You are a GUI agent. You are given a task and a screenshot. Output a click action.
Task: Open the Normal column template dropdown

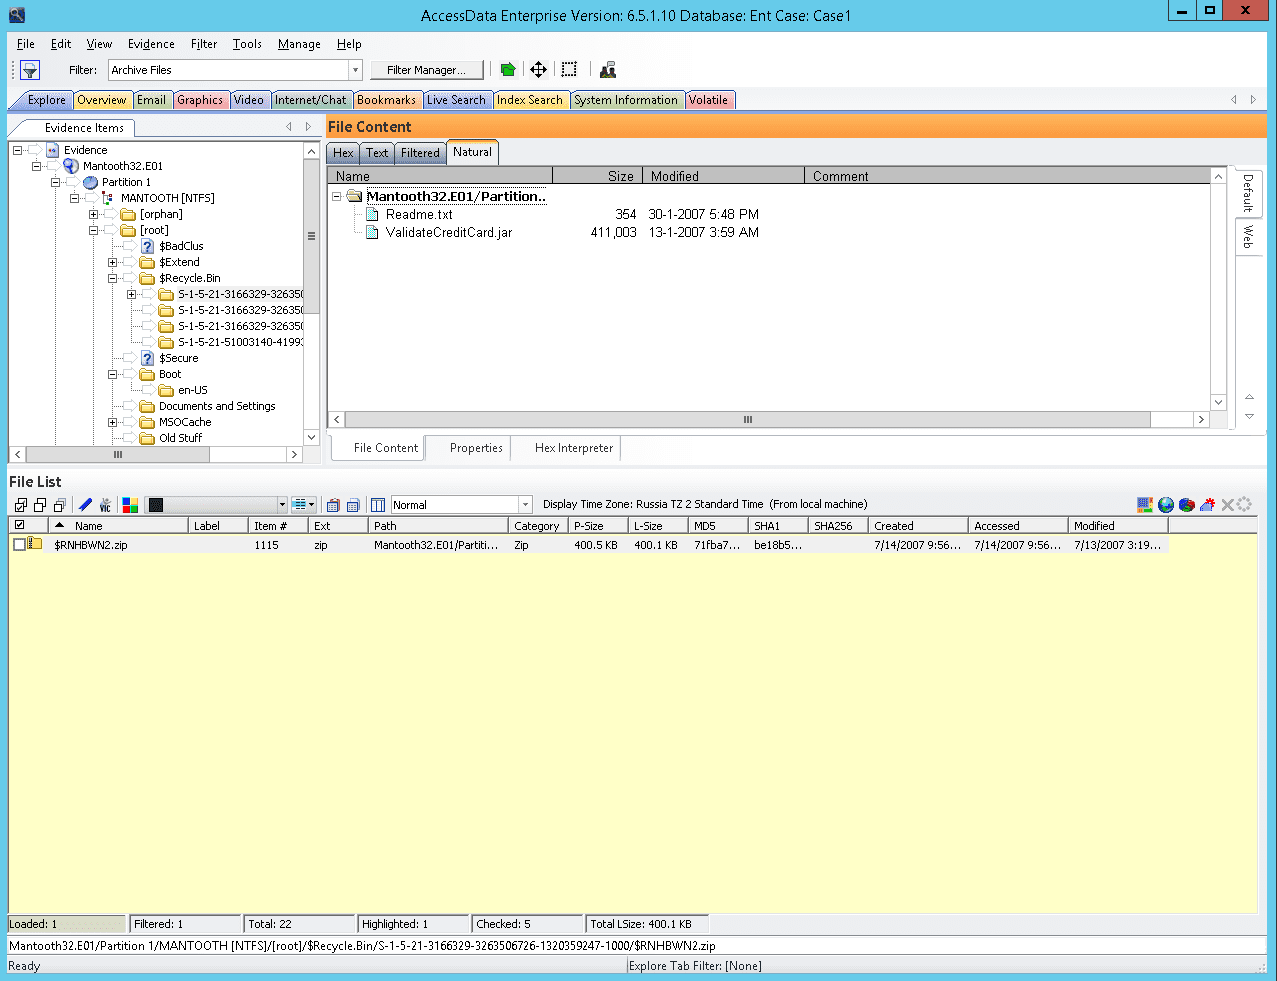(525, 505)
